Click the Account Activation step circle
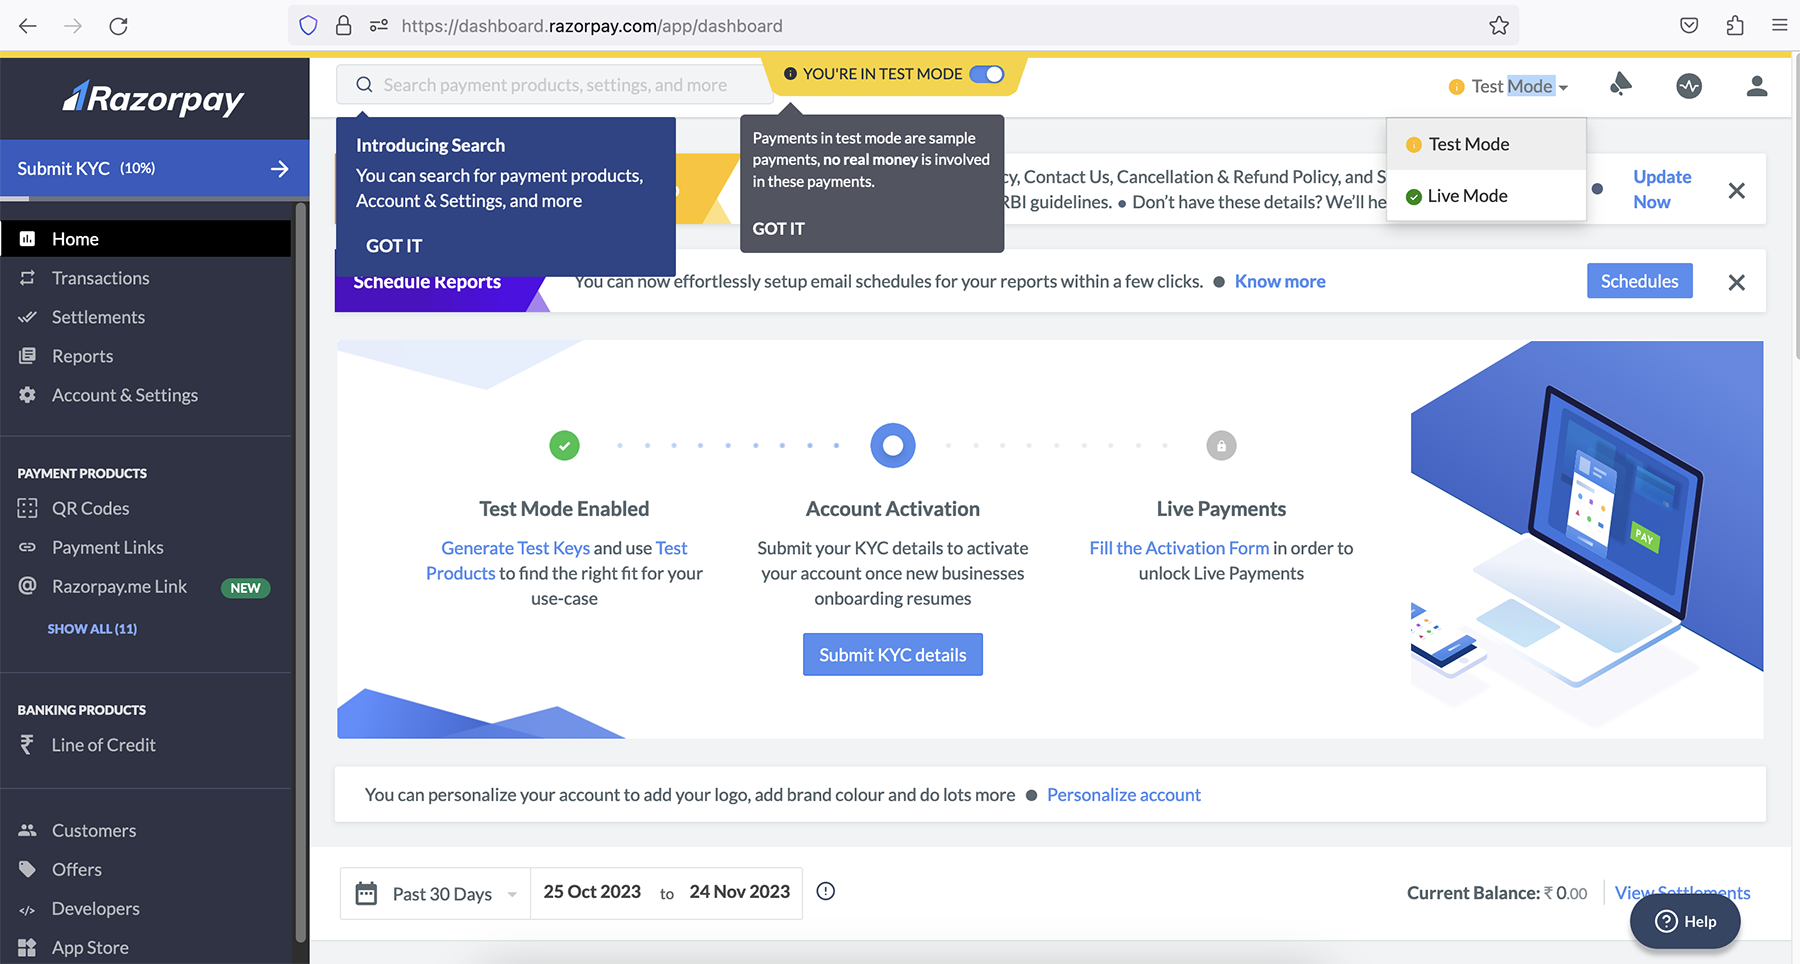The image size is (1800, 964). pyautogui.click(x=893, y=446)
